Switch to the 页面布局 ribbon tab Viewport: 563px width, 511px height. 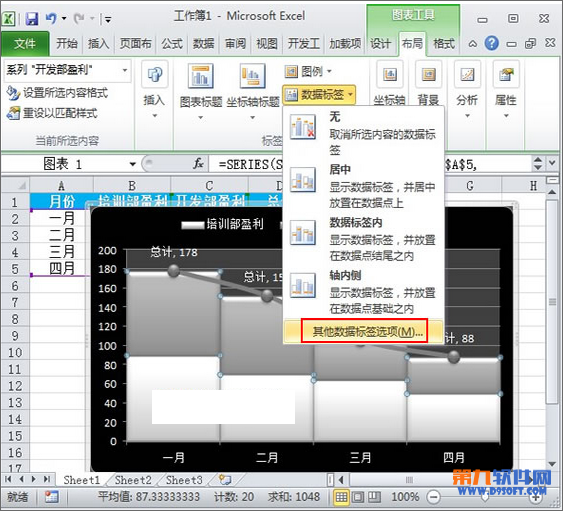(135, 44)
